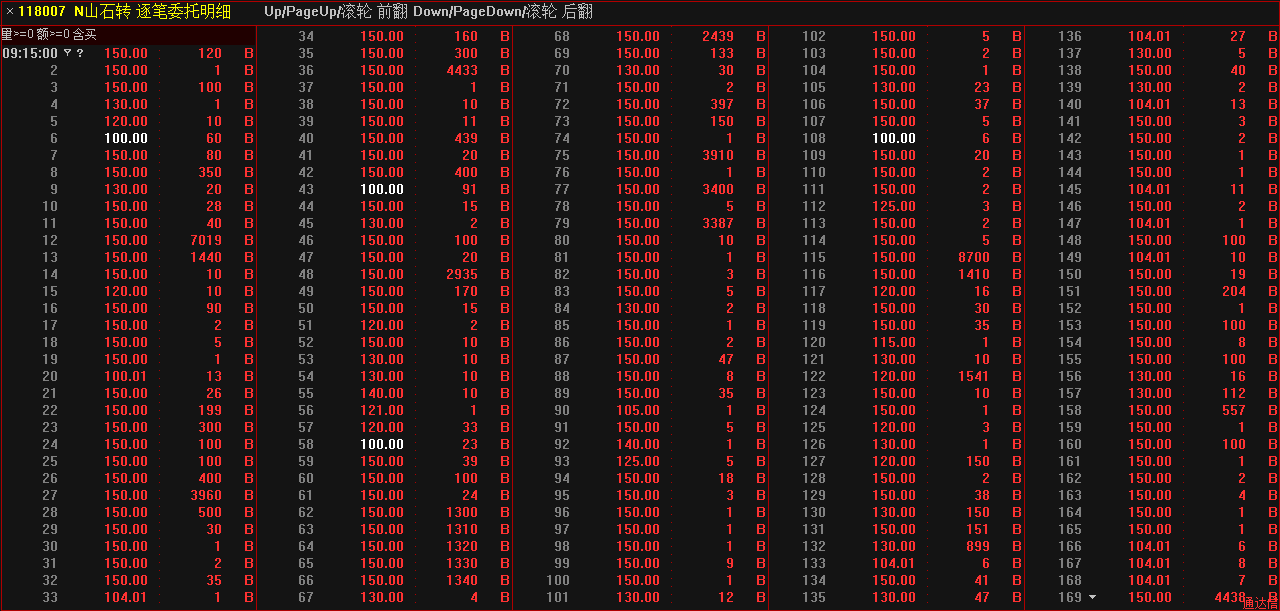The image size is (1280, 611).
Task: Select the quantity 2439 in row 68
Action: pos(718,36)
